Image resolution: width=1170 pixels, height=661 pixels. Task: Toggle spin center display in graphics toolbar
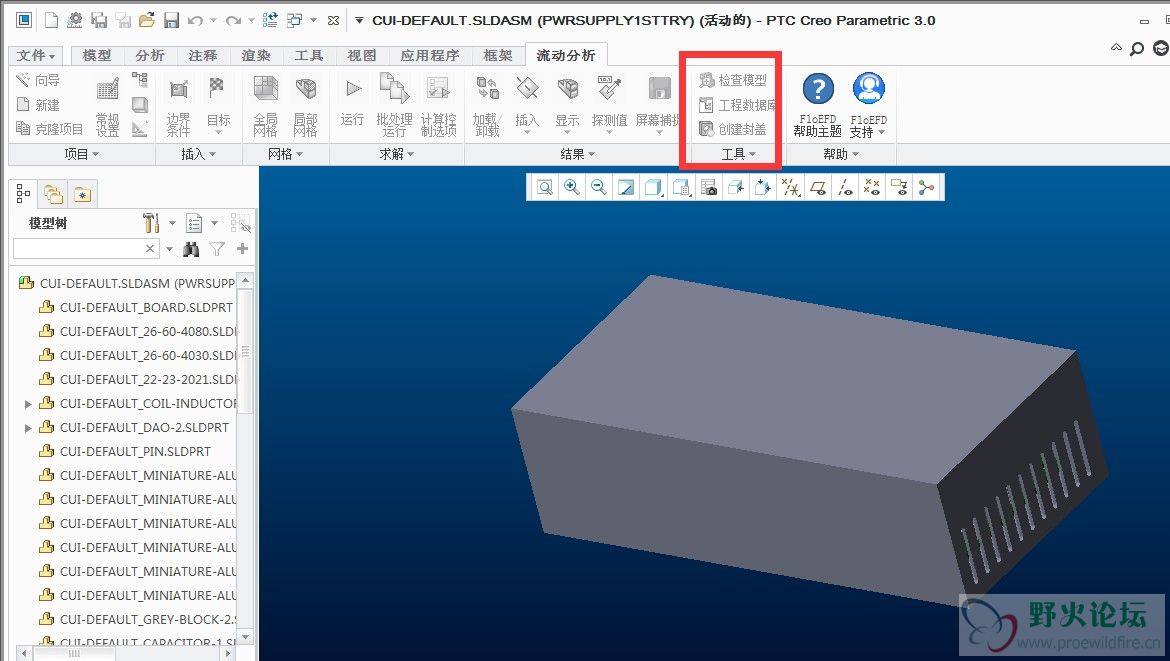[x=926, y=187]
